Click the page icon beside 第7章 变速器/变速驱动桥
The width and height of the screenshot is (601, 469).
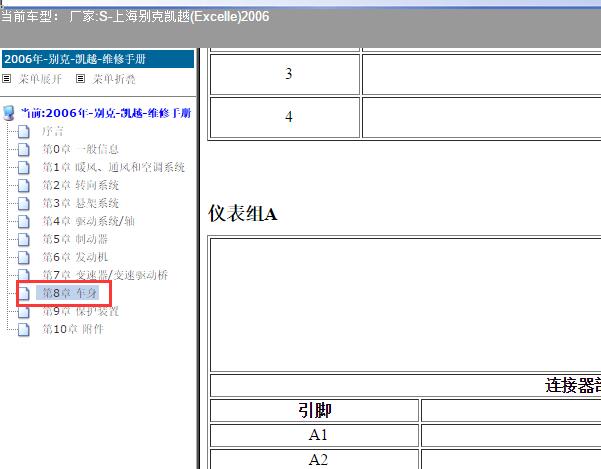[24, 275]
